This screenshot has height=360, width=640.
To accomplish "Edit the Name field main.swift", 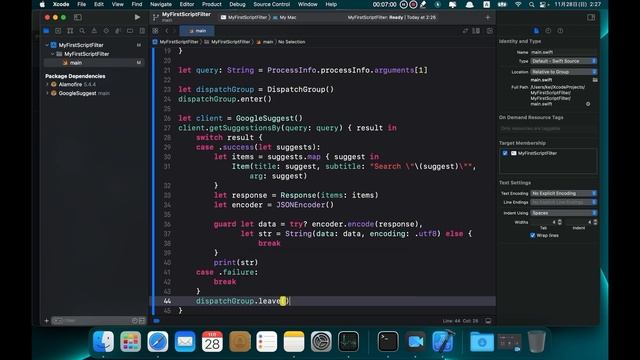I will [x=563, y=52].
